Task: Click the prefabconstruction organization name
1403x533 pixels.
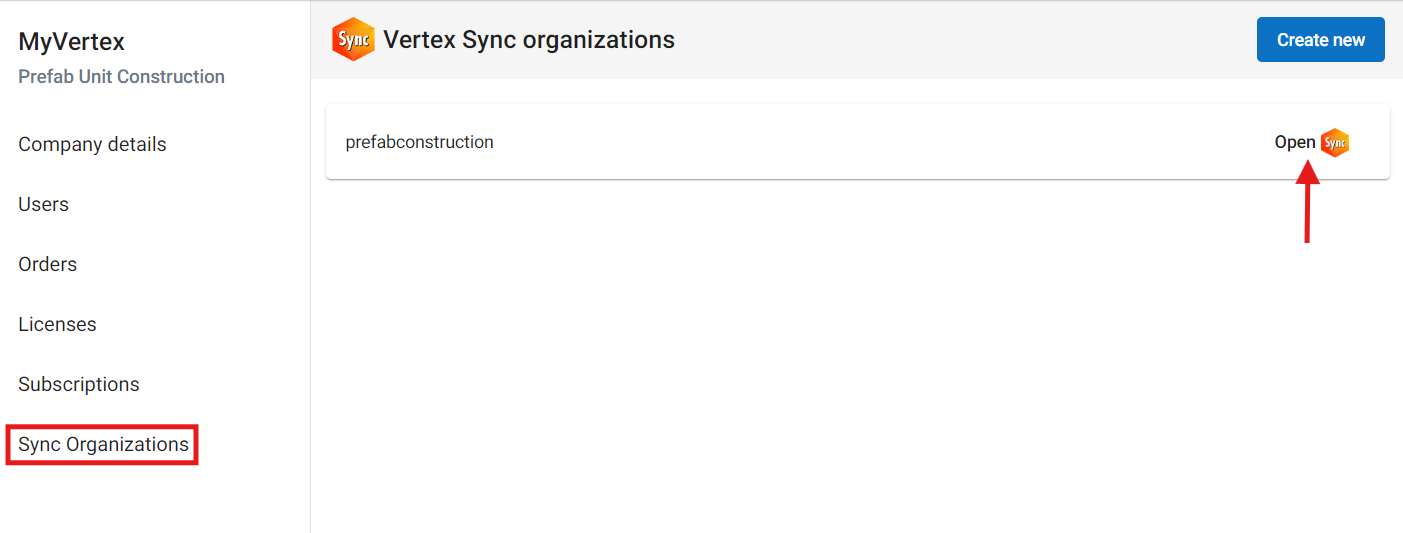Action: click(419, 142)
